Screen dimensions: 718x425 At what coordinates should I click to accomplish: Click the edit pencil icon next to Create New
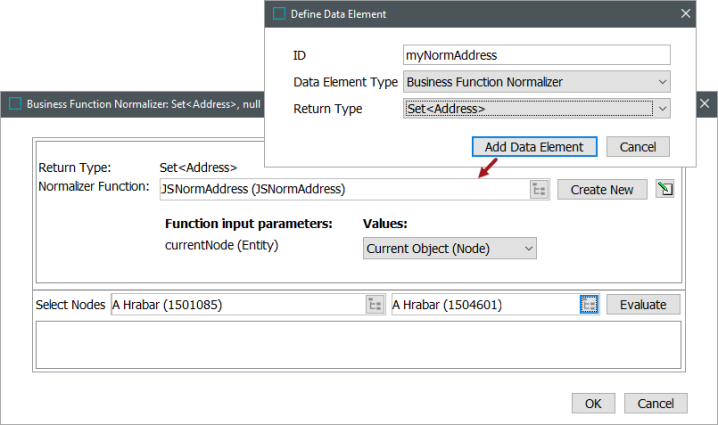click(665, 189)
